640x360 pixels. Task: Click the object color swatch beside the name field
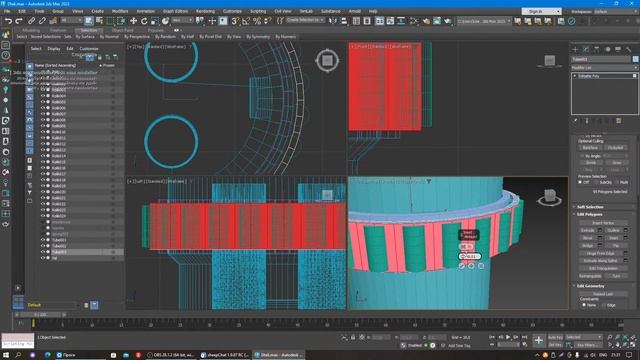pyautogui.click(x=635, y=60)
